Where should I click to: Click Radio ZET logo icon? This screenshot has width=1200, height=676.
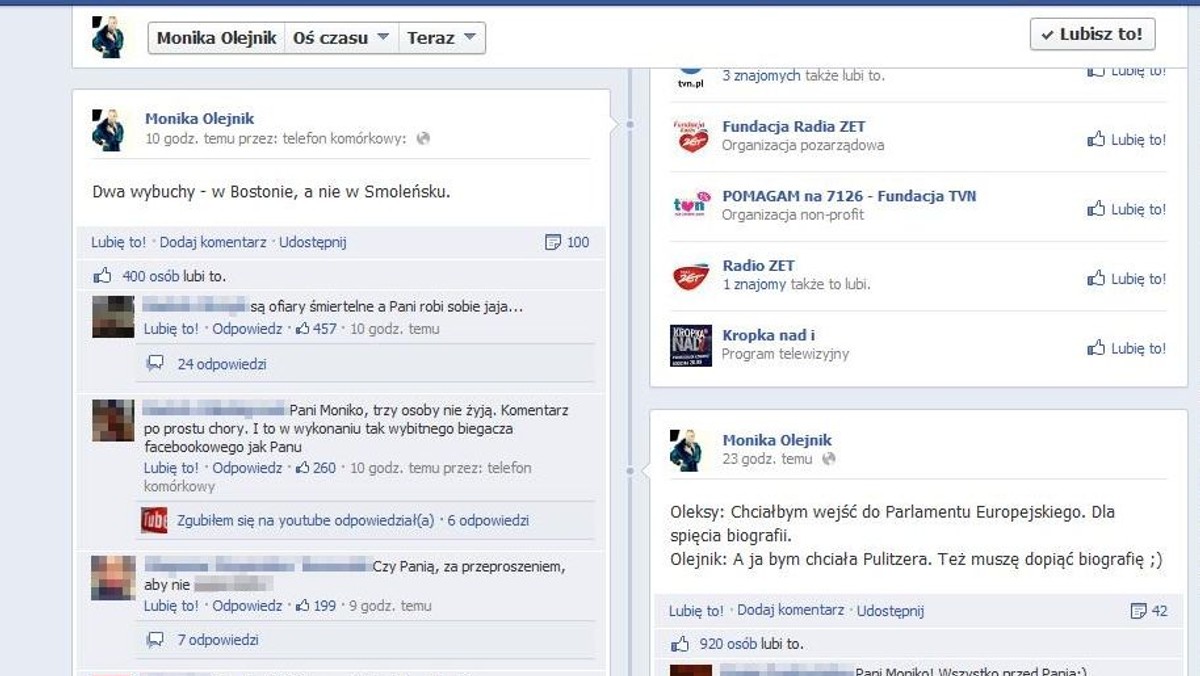(690, 276)
